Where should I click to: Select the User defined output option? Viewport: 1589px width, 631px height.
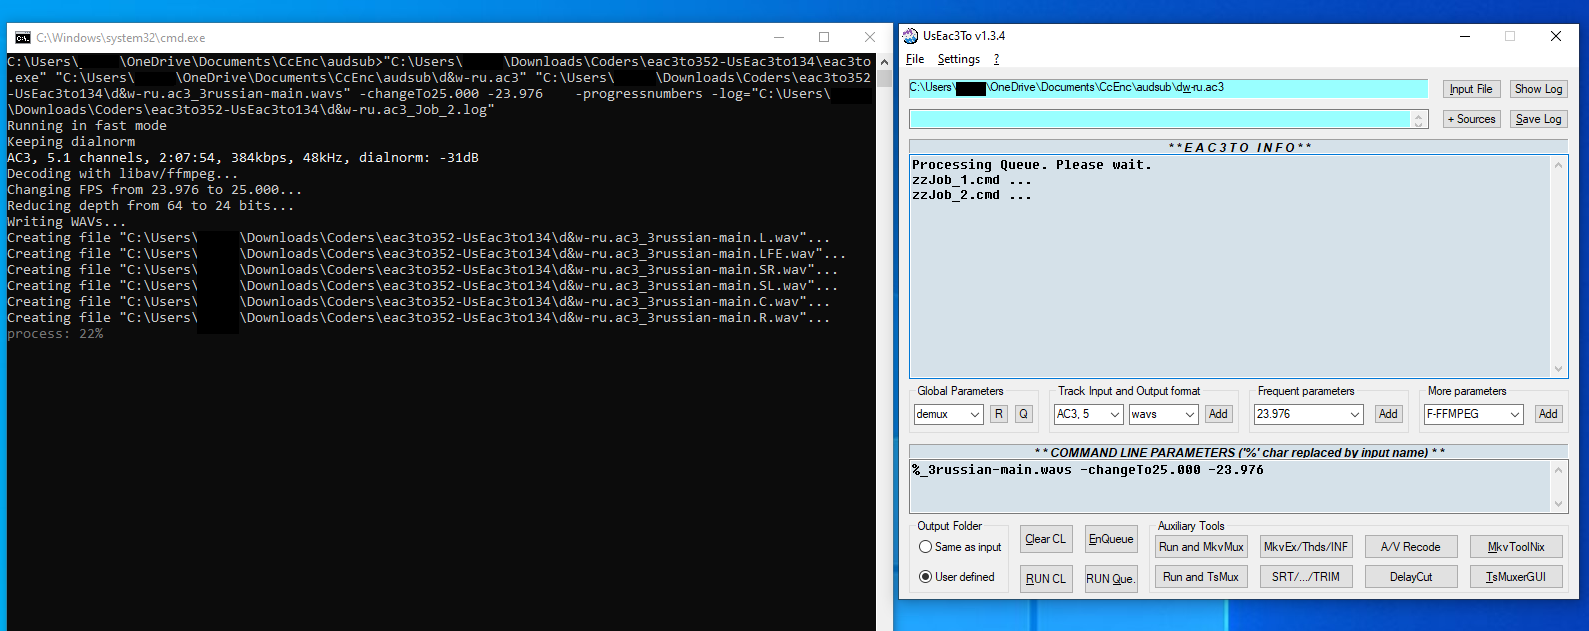925,577
